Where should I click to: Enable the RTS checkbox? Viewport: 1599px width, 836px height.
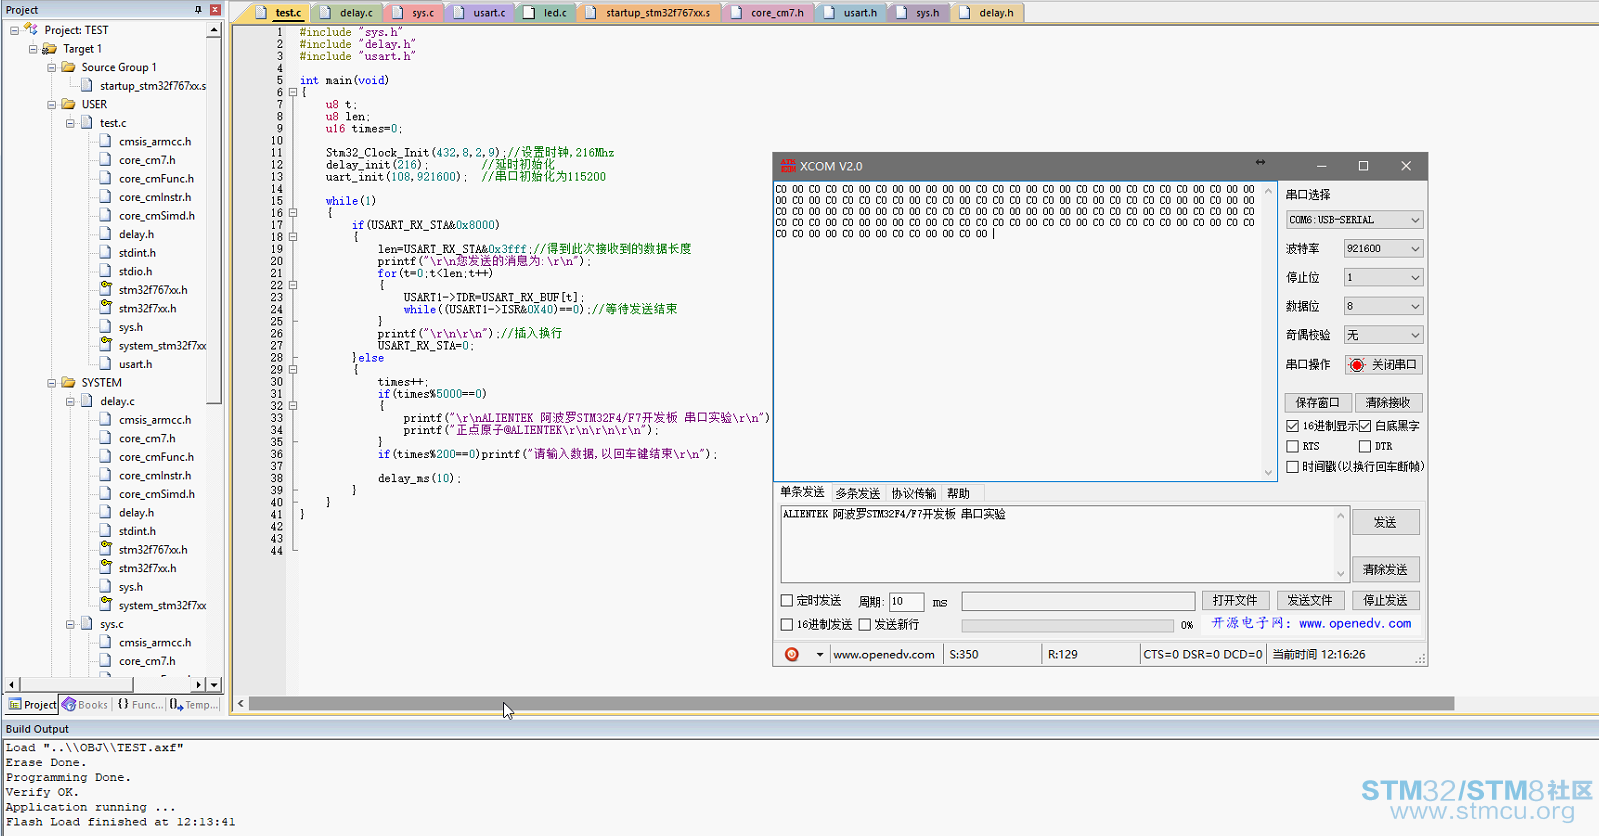coord(1292,446)
